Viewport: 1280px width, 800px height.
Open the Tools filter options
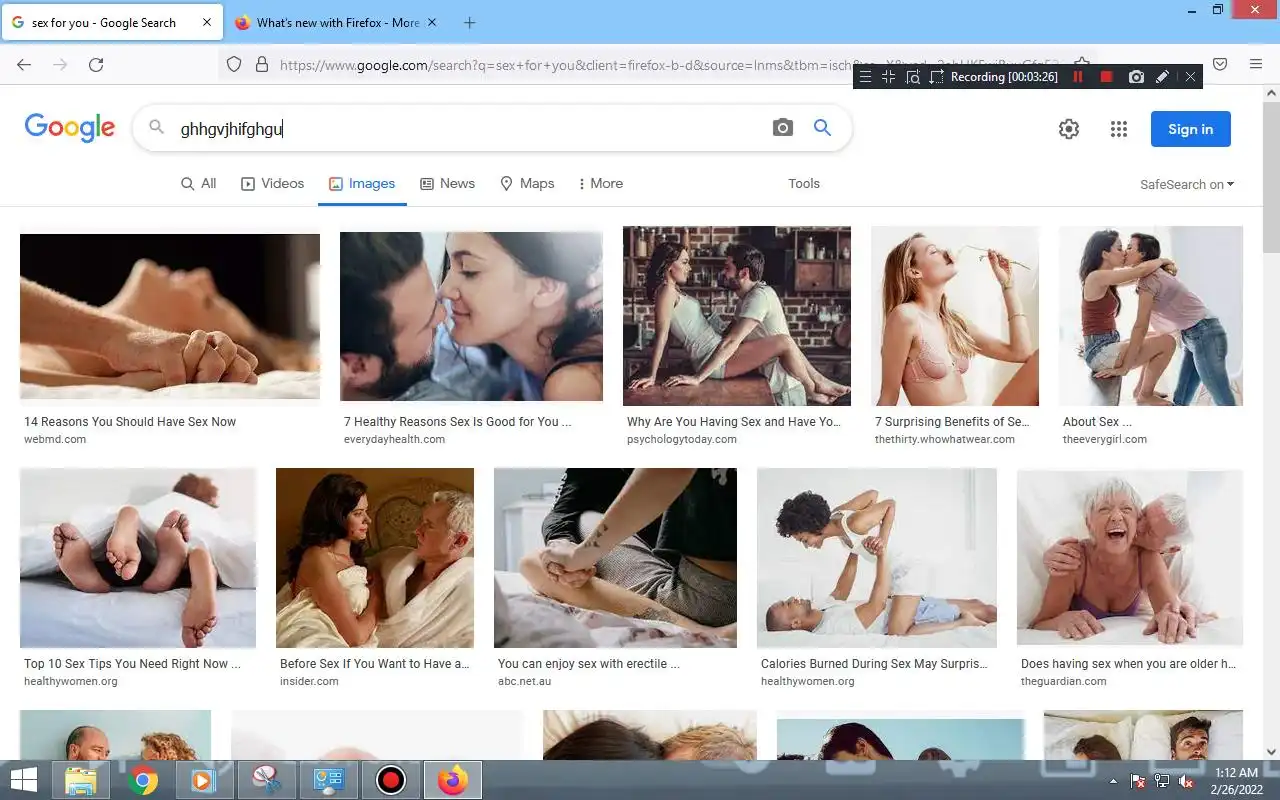point(804,183)
